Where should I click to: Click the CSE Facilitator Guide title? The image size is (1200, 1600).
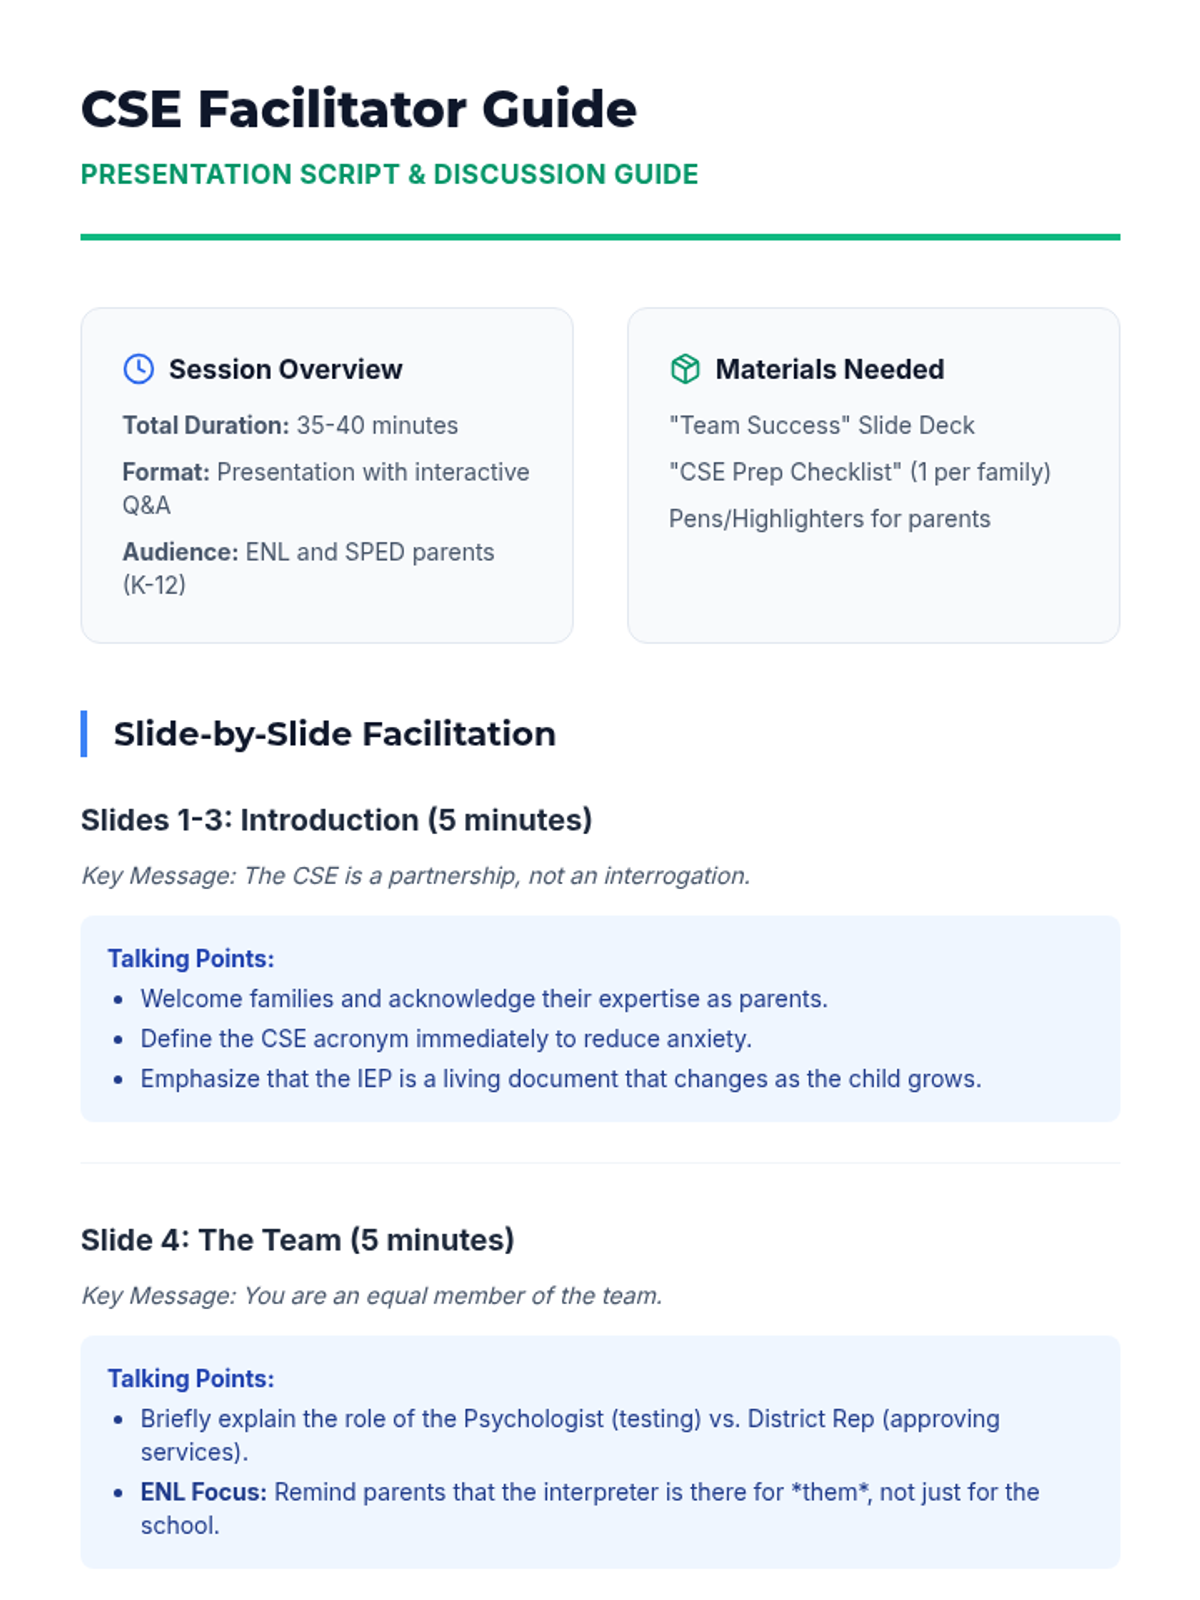(x=358, y=109)
